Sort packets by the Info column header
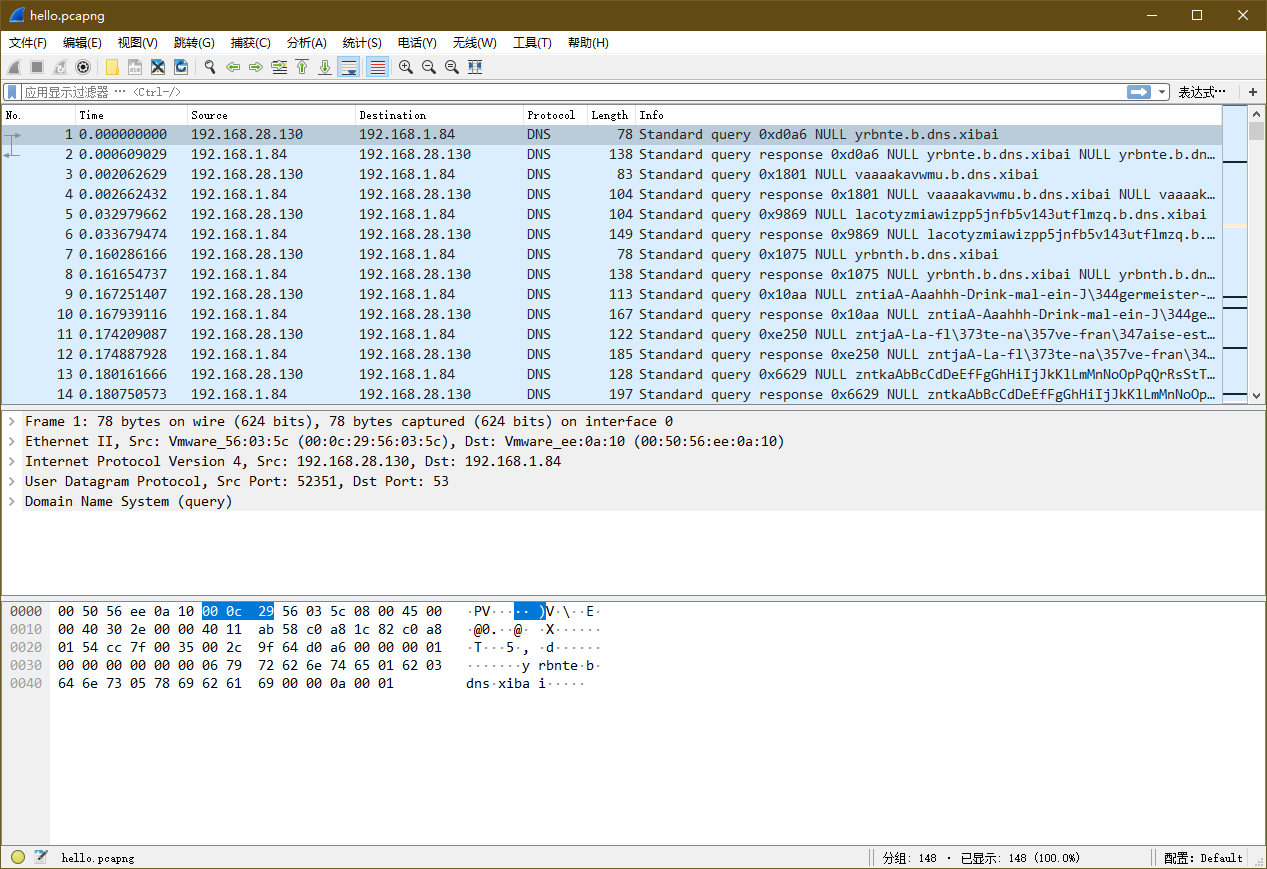 [928, 115]
